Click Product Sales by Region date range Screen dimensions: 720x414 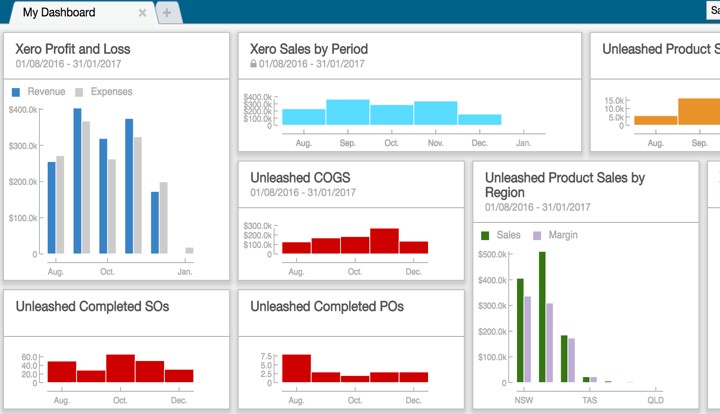538,207
